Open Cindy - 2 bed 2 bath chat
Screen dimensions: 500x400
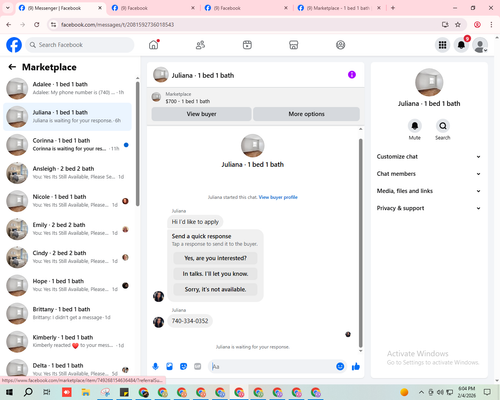67,257
